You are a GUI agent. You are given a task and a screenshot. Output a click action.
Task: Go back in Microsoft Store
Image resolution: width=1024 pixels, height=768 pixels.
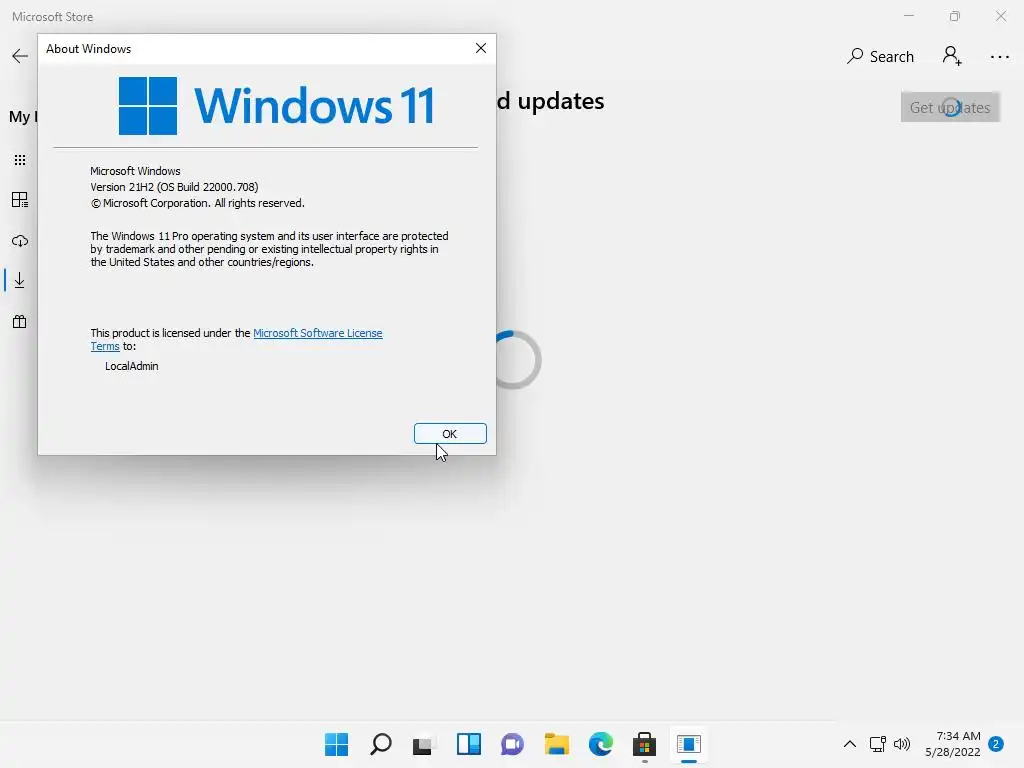(20, 56)
